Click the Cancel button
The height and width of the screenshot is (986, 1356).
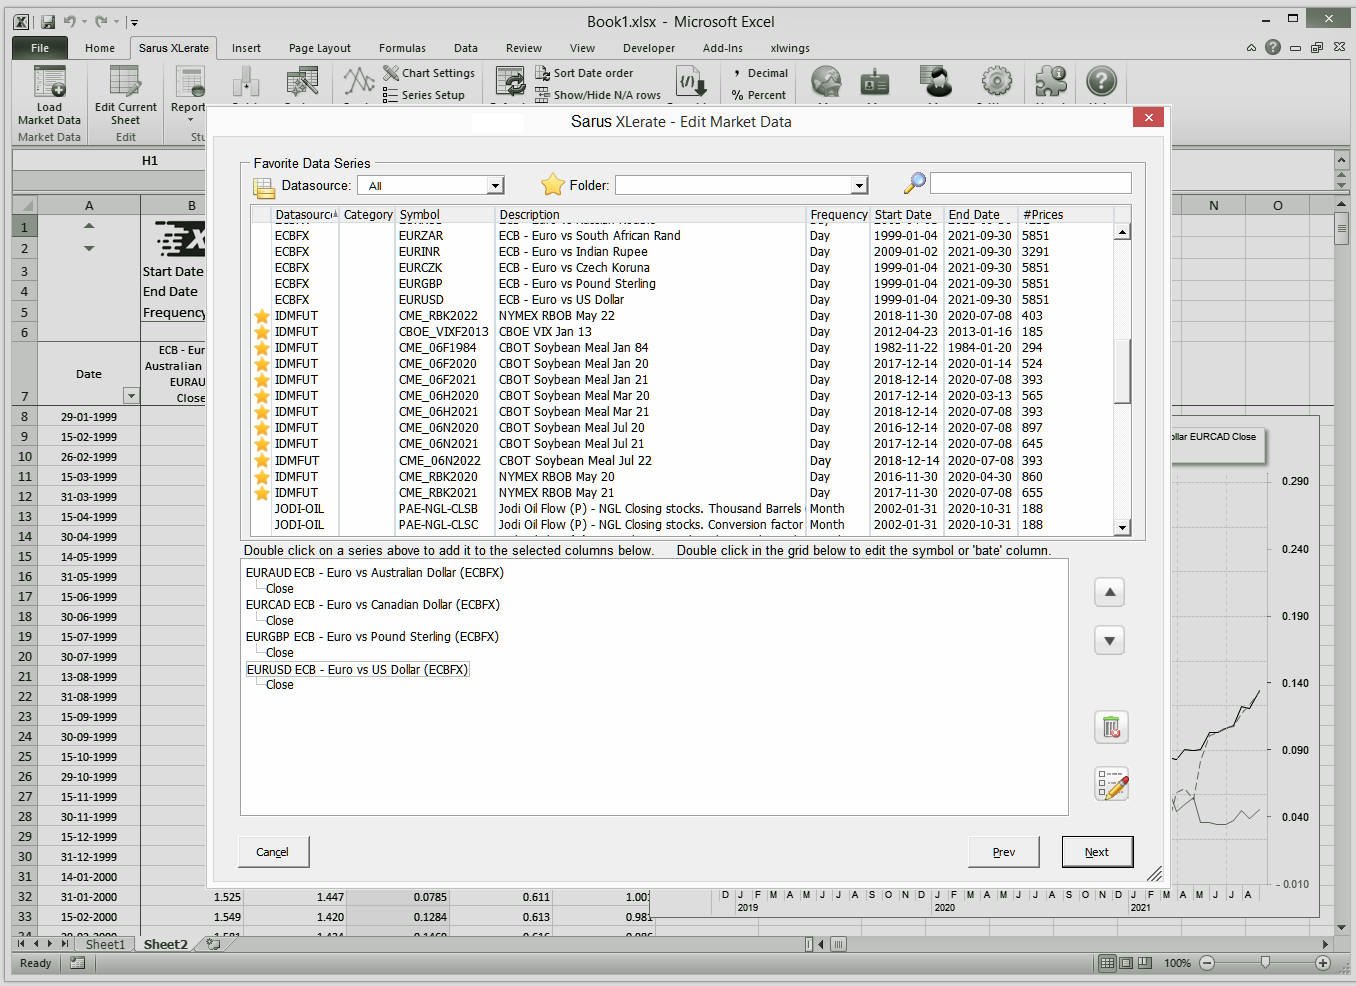pos(273,852)
